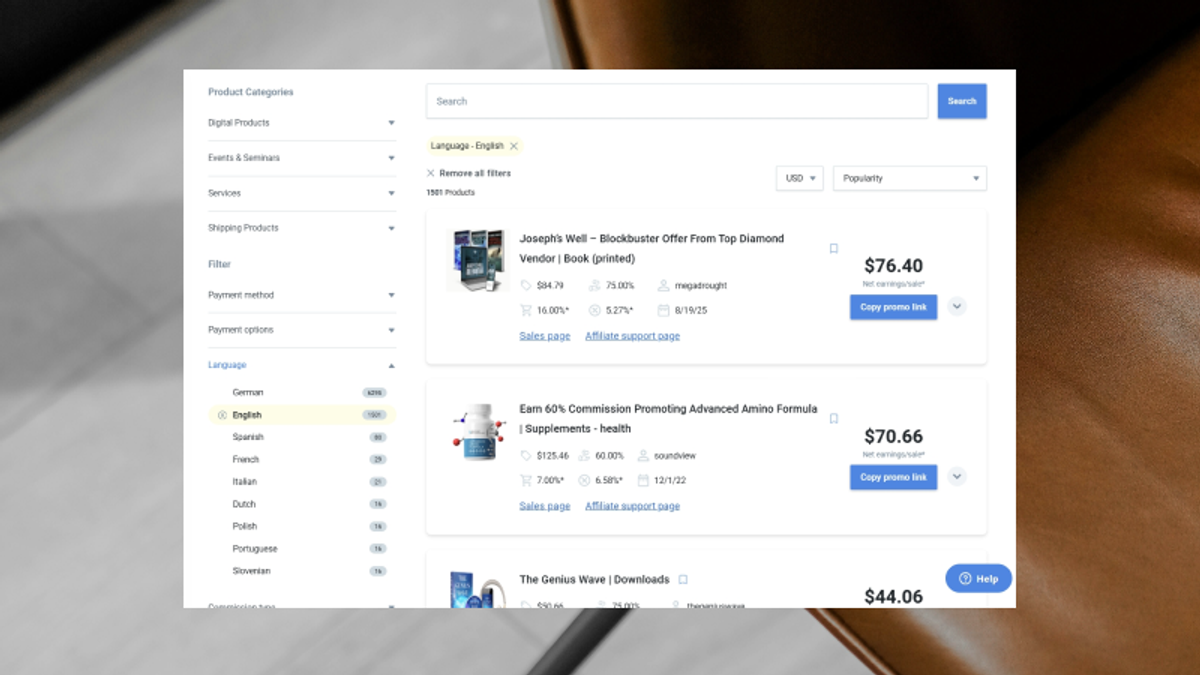The height and width of the screenshot is (675, 1200).
Task: Open Joseph's Well product thumbnail
Action: coord(477,260)
